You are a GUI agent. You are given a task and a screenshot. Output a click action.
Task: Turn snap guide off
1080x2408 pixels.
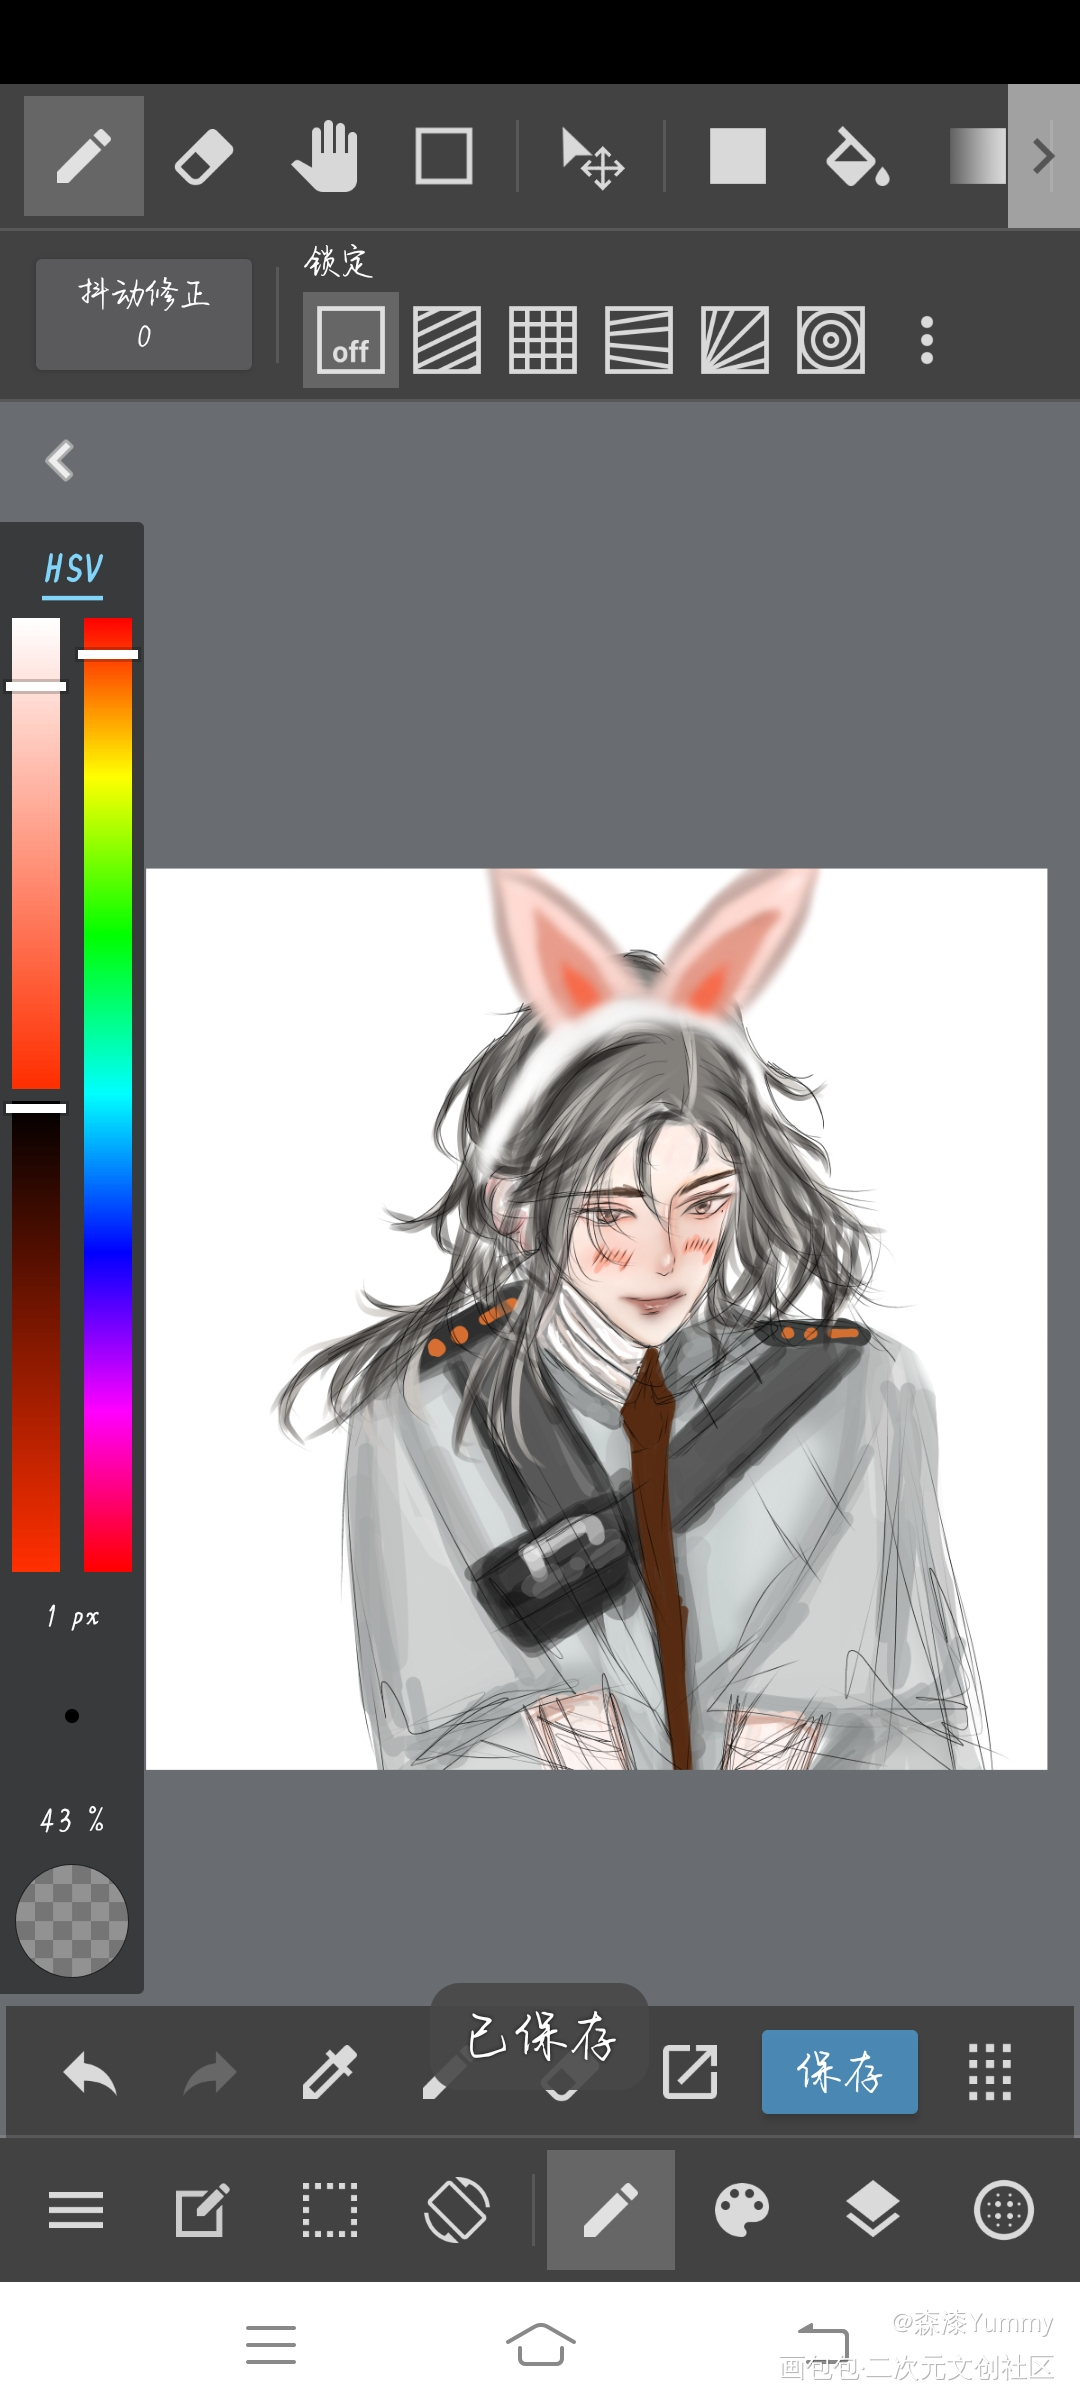(351, 341)
